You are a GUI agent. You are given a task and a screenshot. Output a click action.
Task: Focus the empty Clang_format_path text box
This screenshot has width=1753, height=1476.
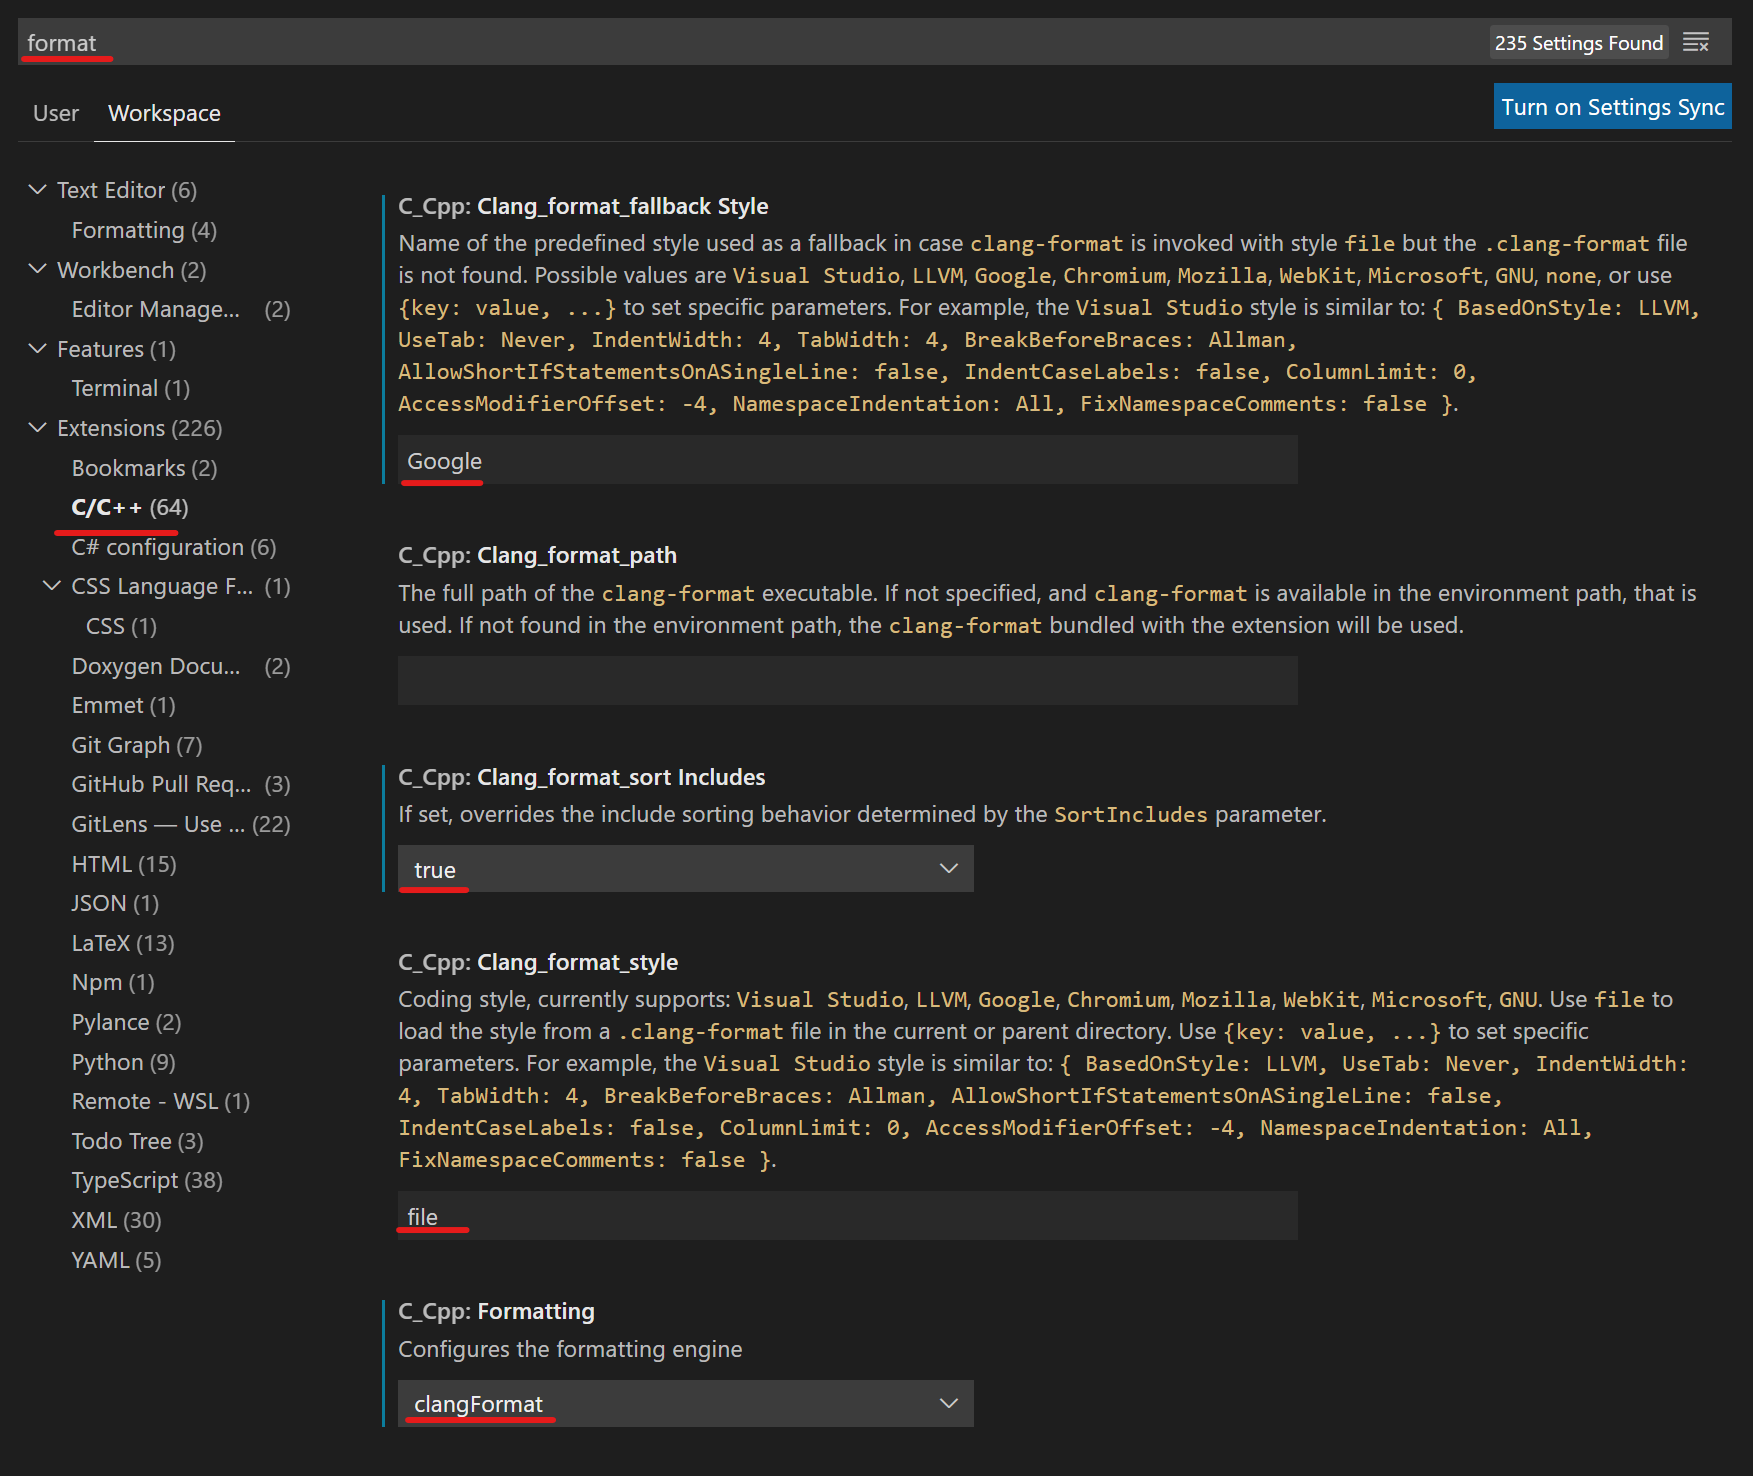(847, 681)
